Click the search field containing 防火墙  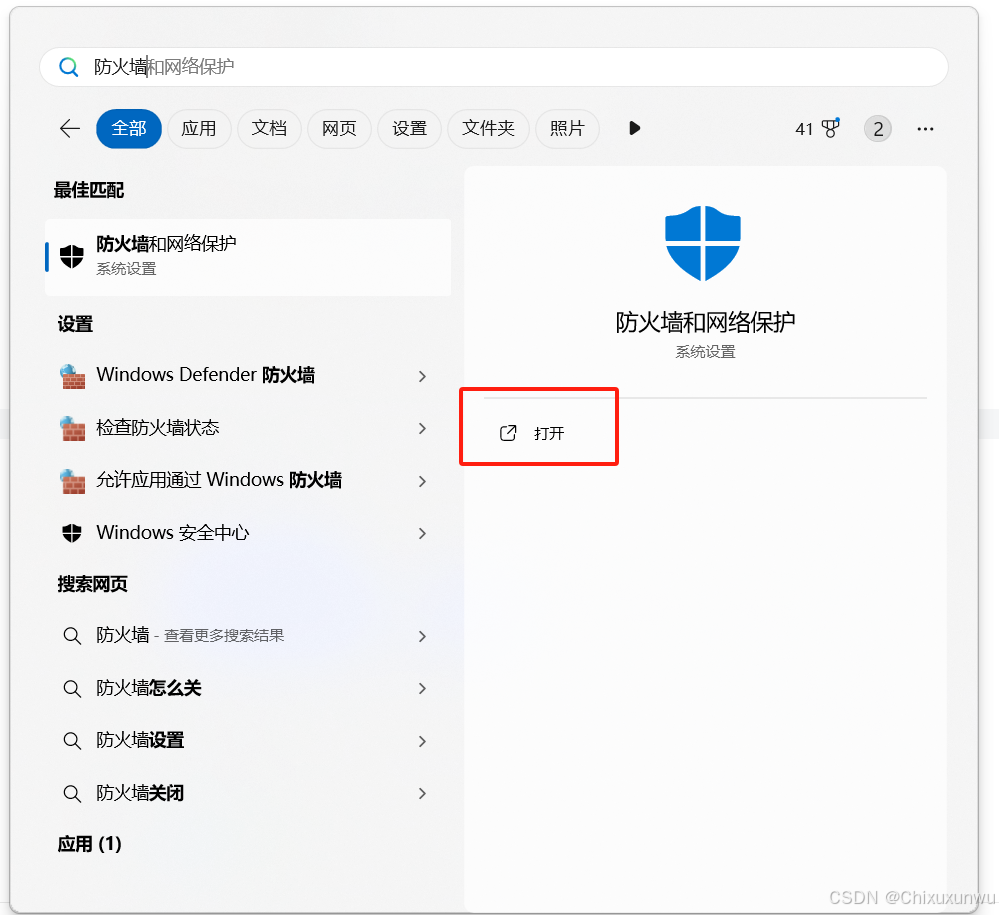pyautogui.click(x=494, y=67)
